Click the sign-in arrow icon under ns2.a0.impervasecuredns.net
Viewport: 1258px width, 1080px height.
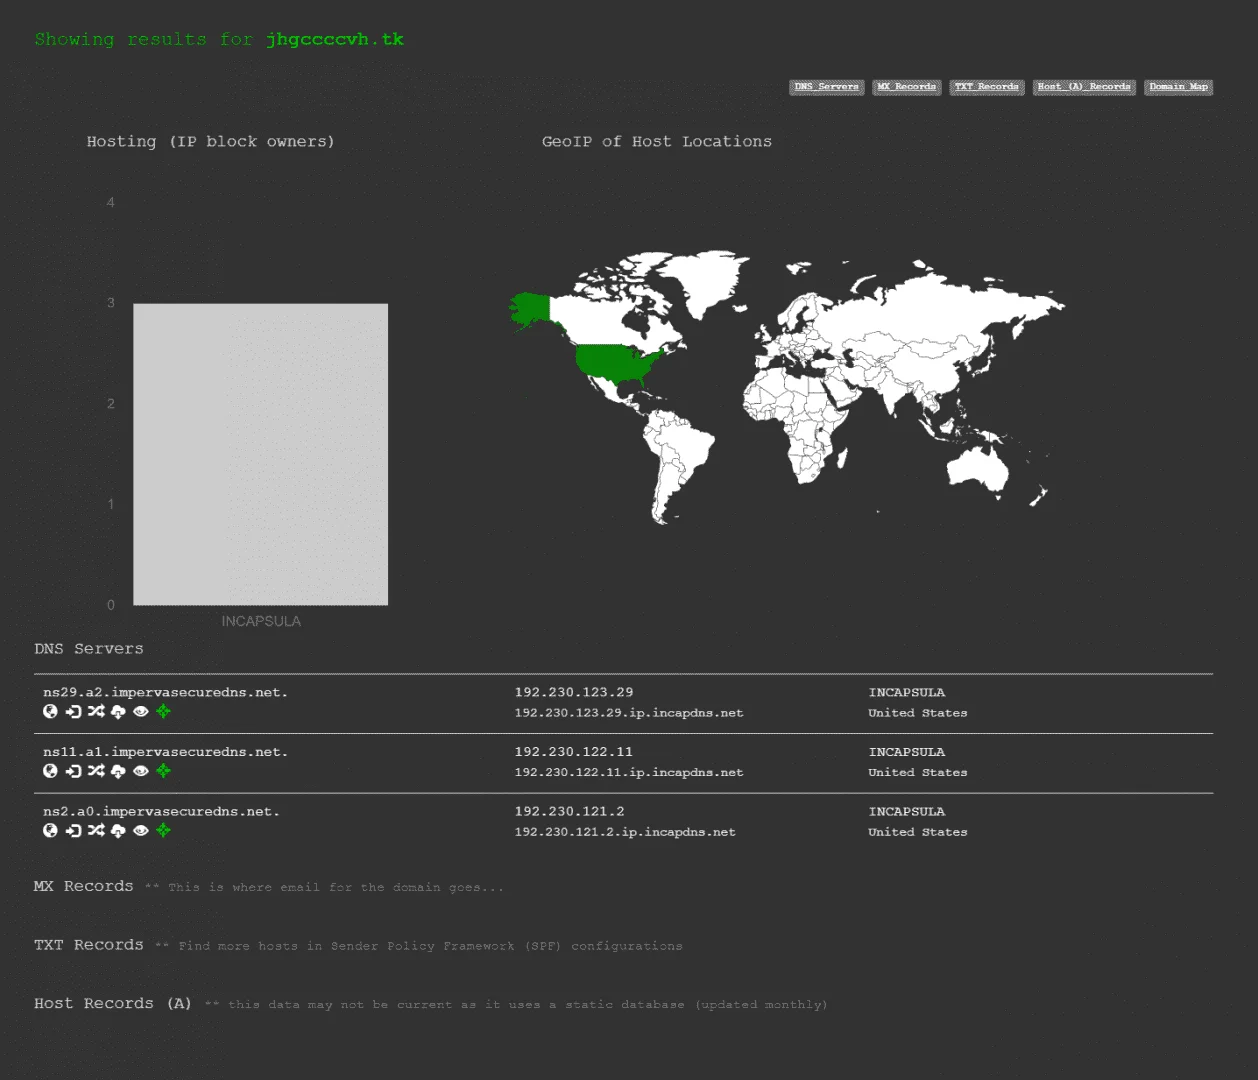coord(73,831)
